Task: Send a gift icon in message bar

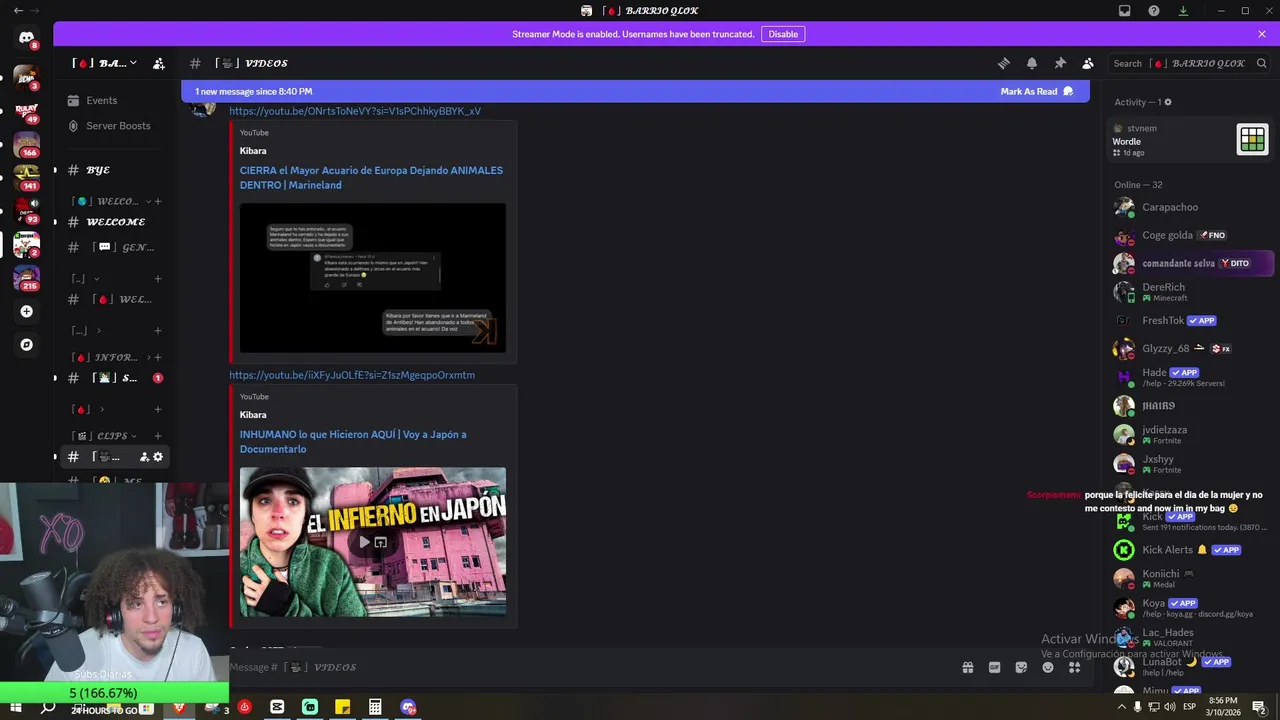Action: 968,667
